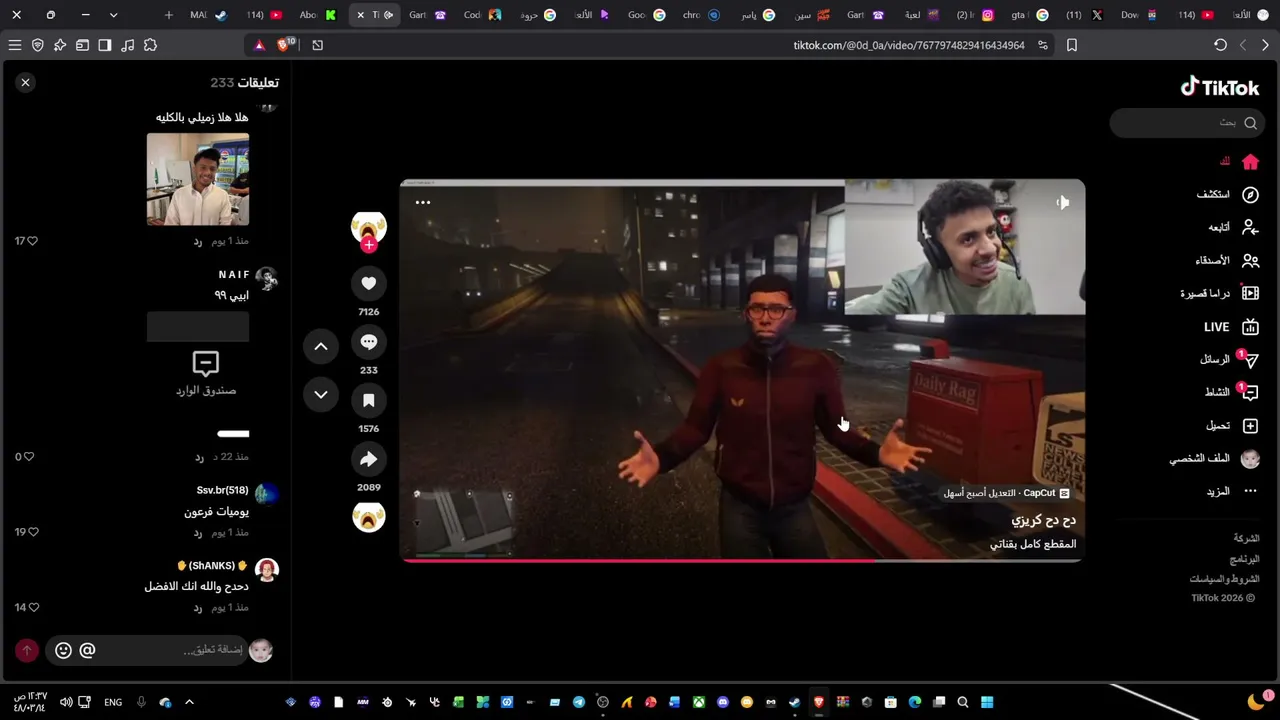Show hidden system tray icons
This screenshot has height=720, width=1280.
coord(189,702)
